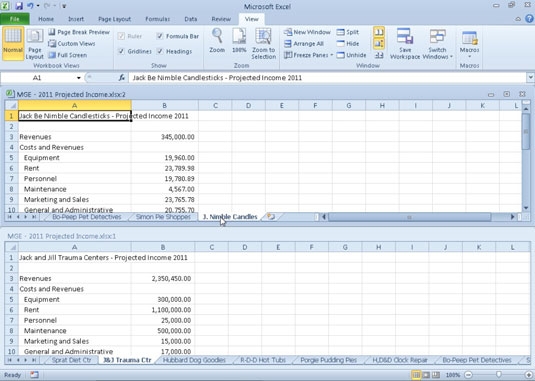Click the Zoom to Selection icon
535x381 pixels.
point(263,36)
